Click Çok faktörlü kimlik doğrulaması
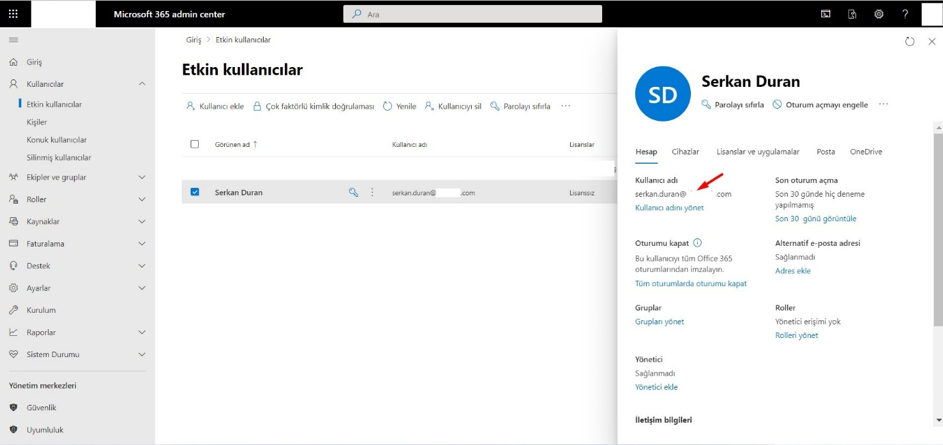The width and height of the screenshot is (943, 445). (x=313, y=106)
